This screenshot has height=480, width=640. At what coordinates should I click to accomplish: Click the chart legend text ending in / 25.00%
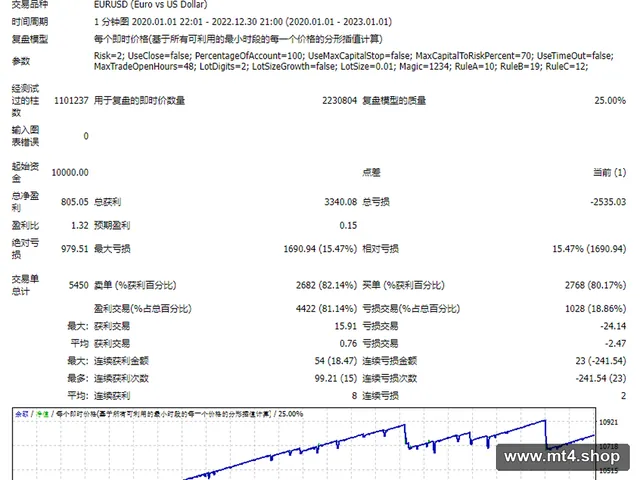[x=159, y=414]
